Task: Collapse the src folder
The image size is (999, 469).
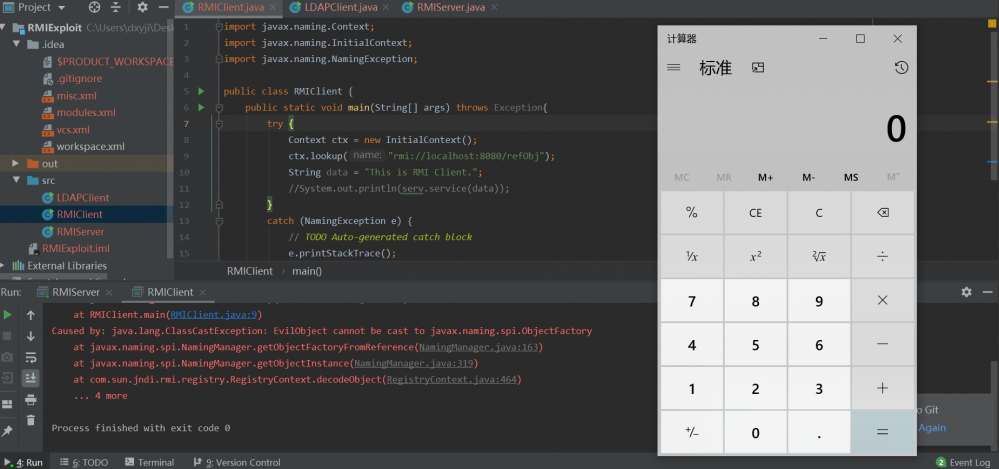Action: 16,180
